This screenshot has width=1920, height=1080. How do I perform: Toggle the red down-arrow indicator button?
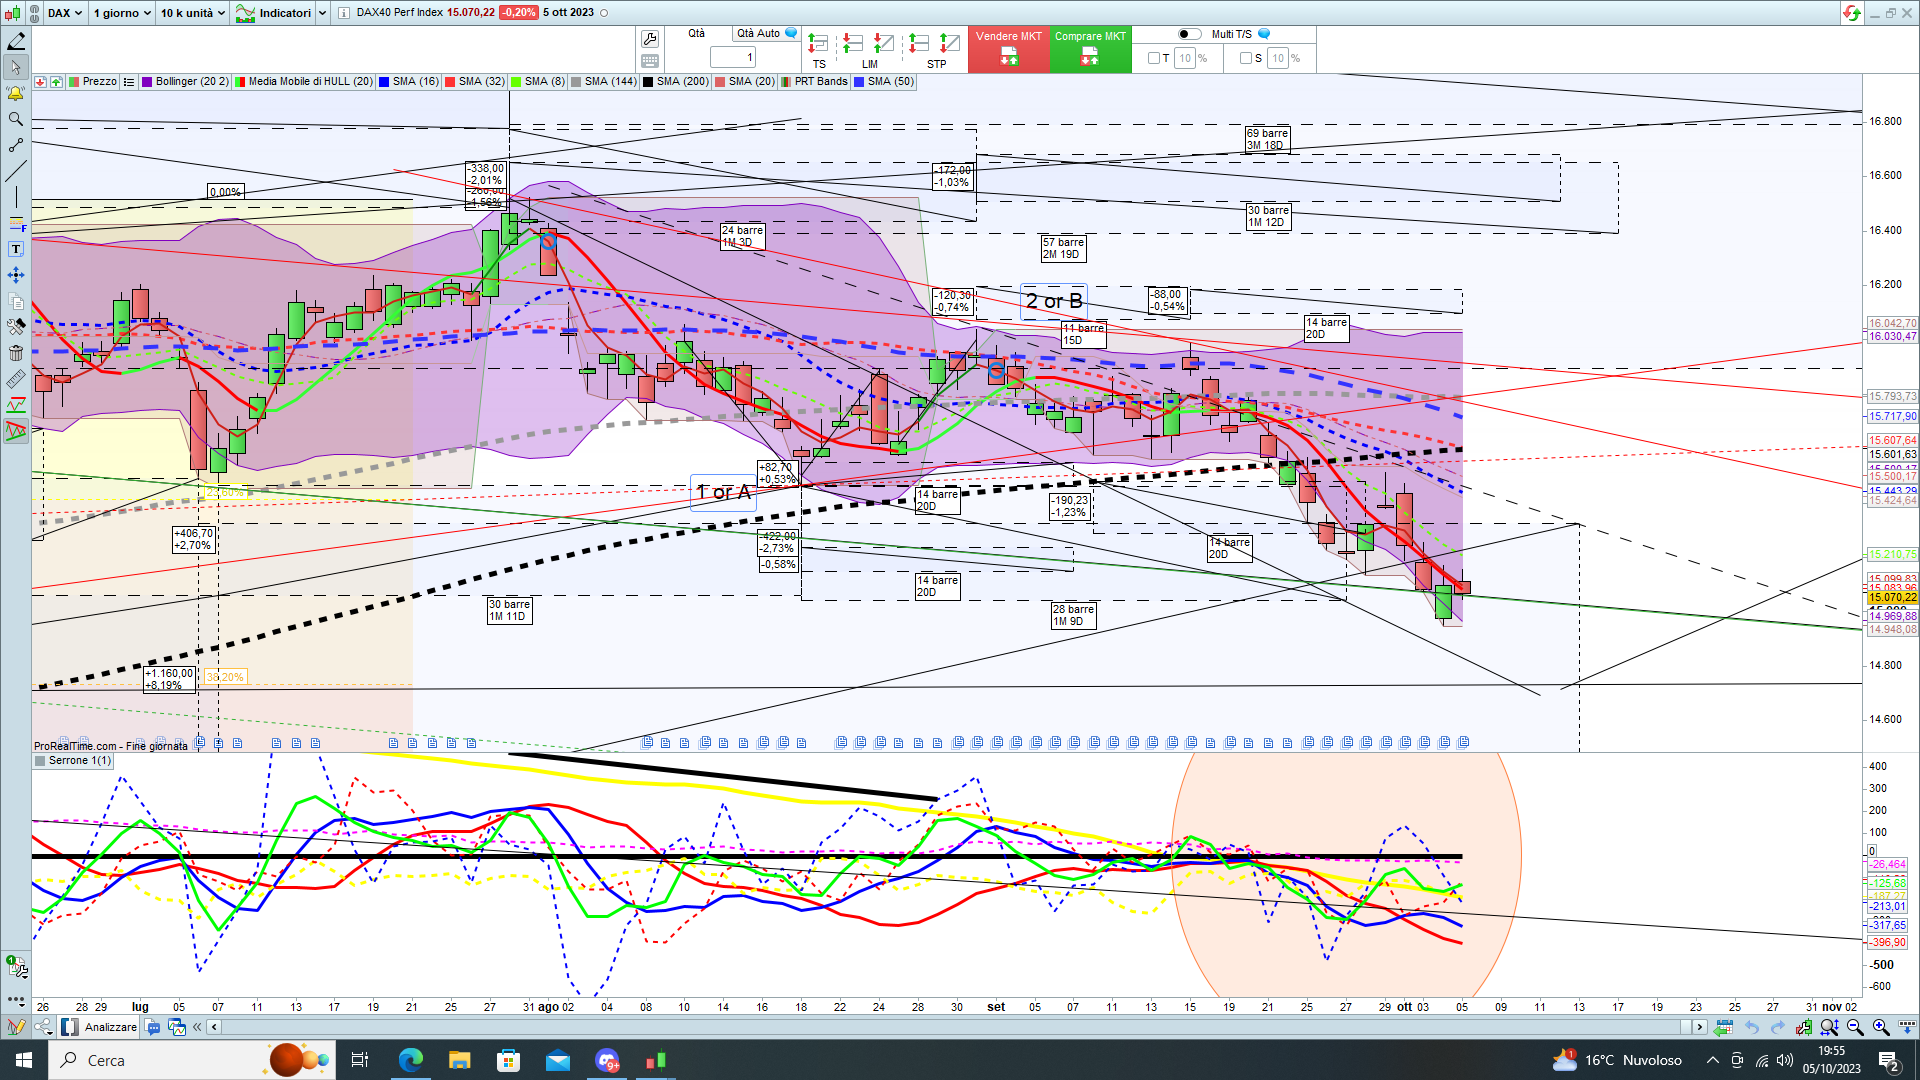coord(40,82)
